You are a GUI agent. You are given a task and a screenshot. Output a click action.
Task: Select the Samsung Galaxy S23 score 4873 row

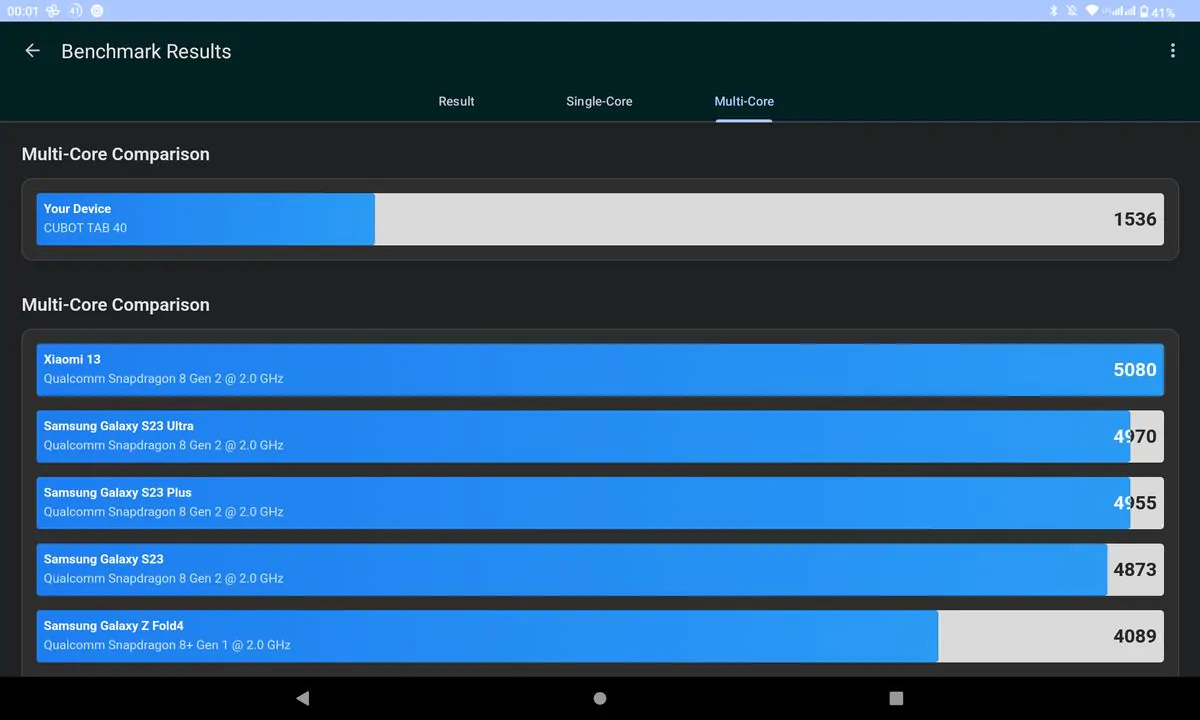(x=600, y=569)
